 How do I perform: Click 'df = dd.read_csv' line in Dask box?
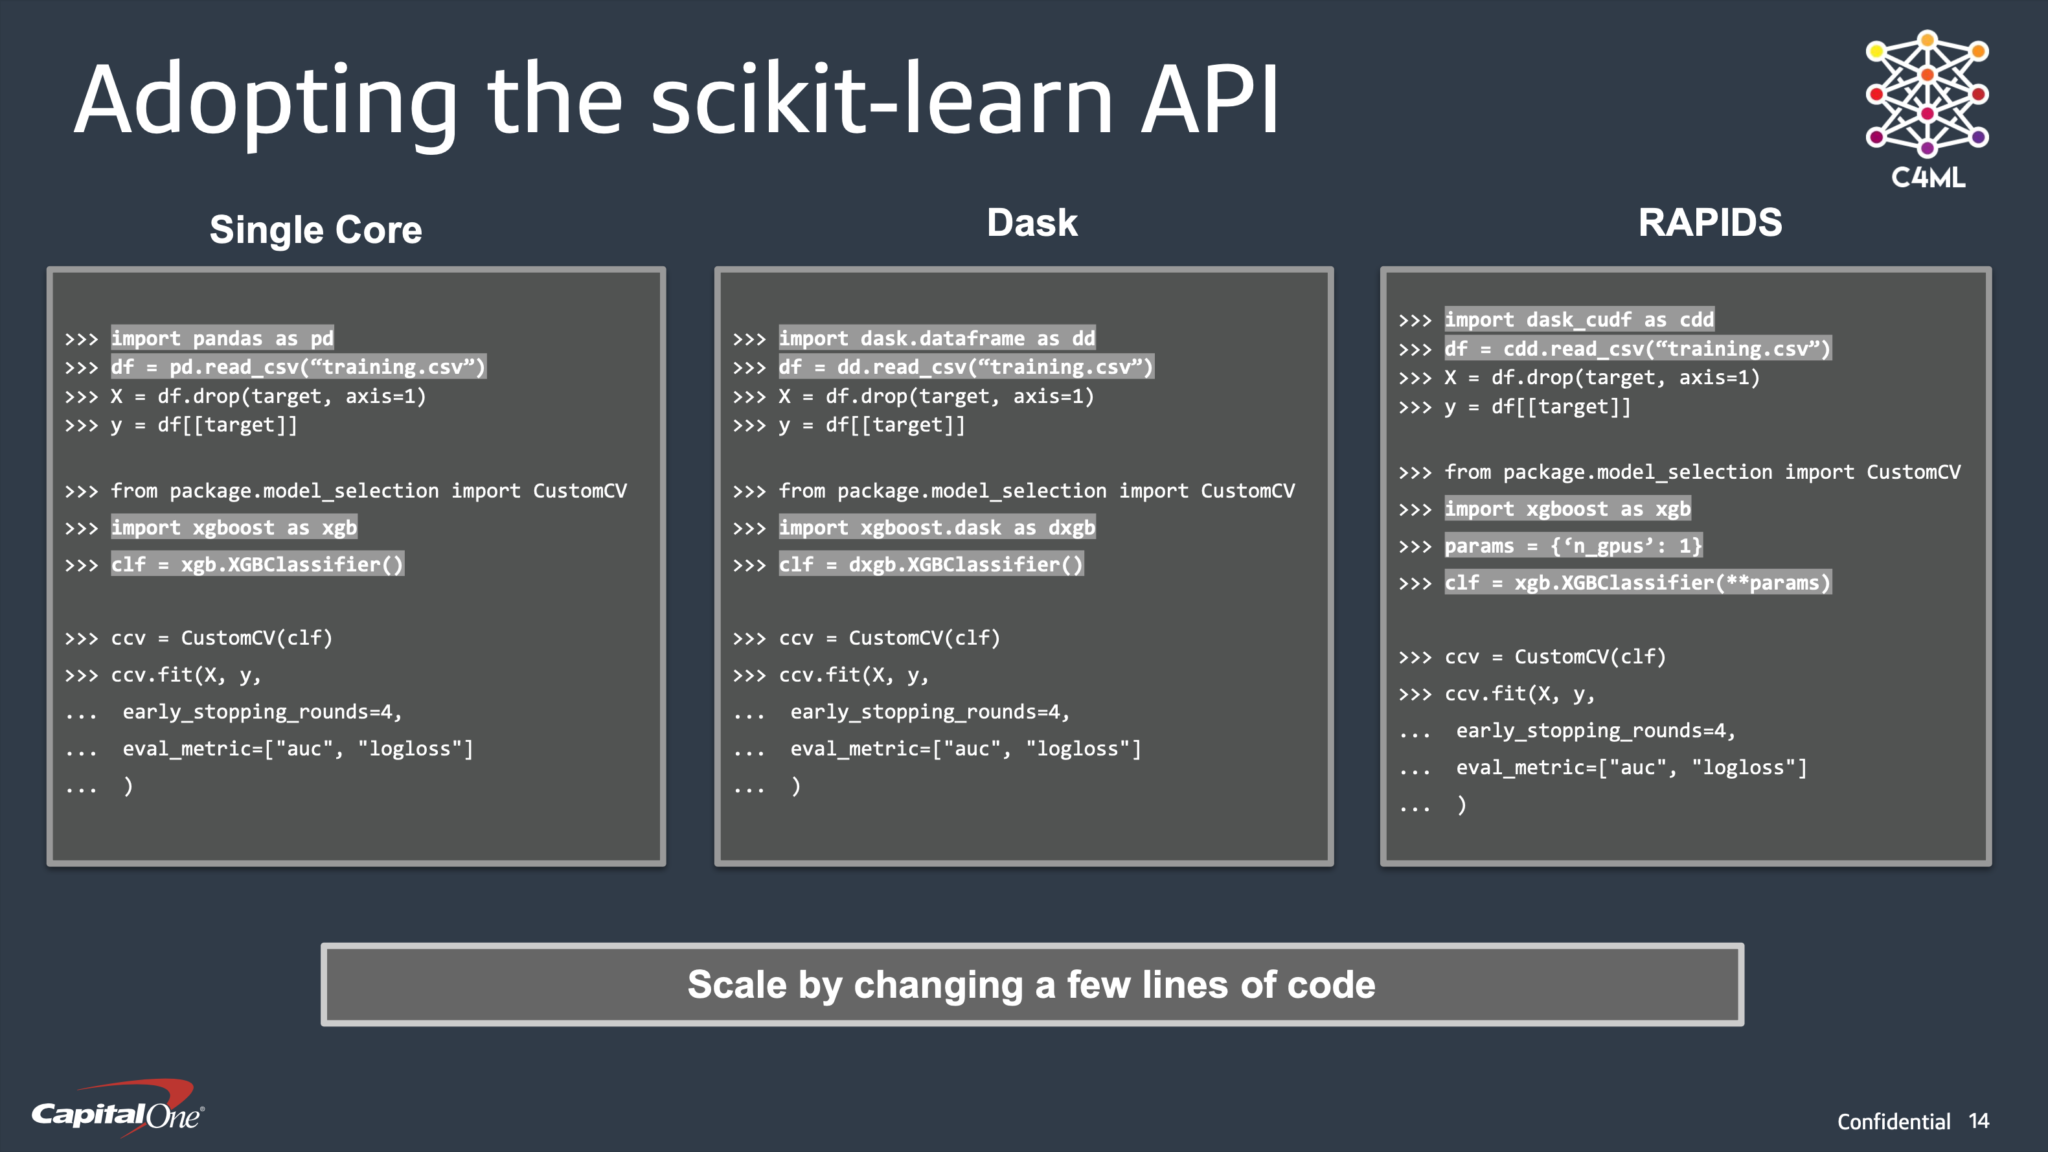tap(966, 367)
